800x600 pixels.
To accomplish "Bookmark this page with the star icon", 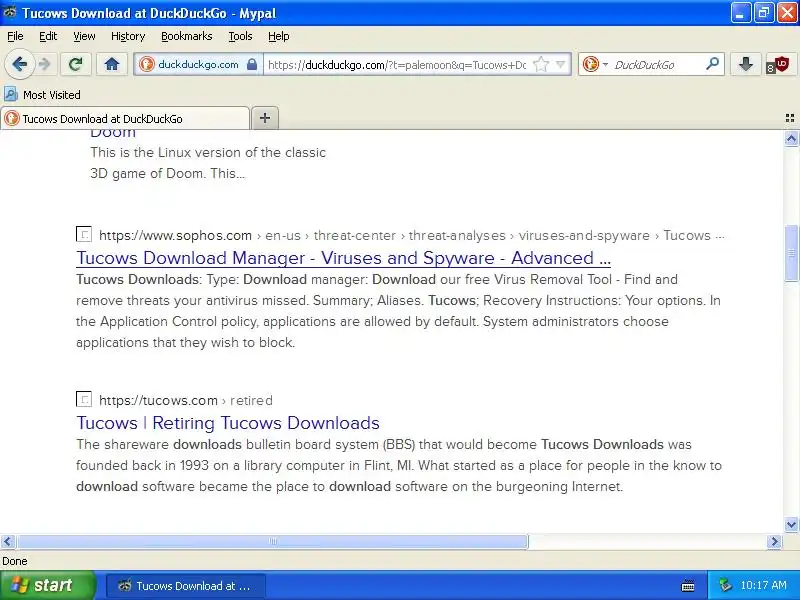I will (540, 65).
